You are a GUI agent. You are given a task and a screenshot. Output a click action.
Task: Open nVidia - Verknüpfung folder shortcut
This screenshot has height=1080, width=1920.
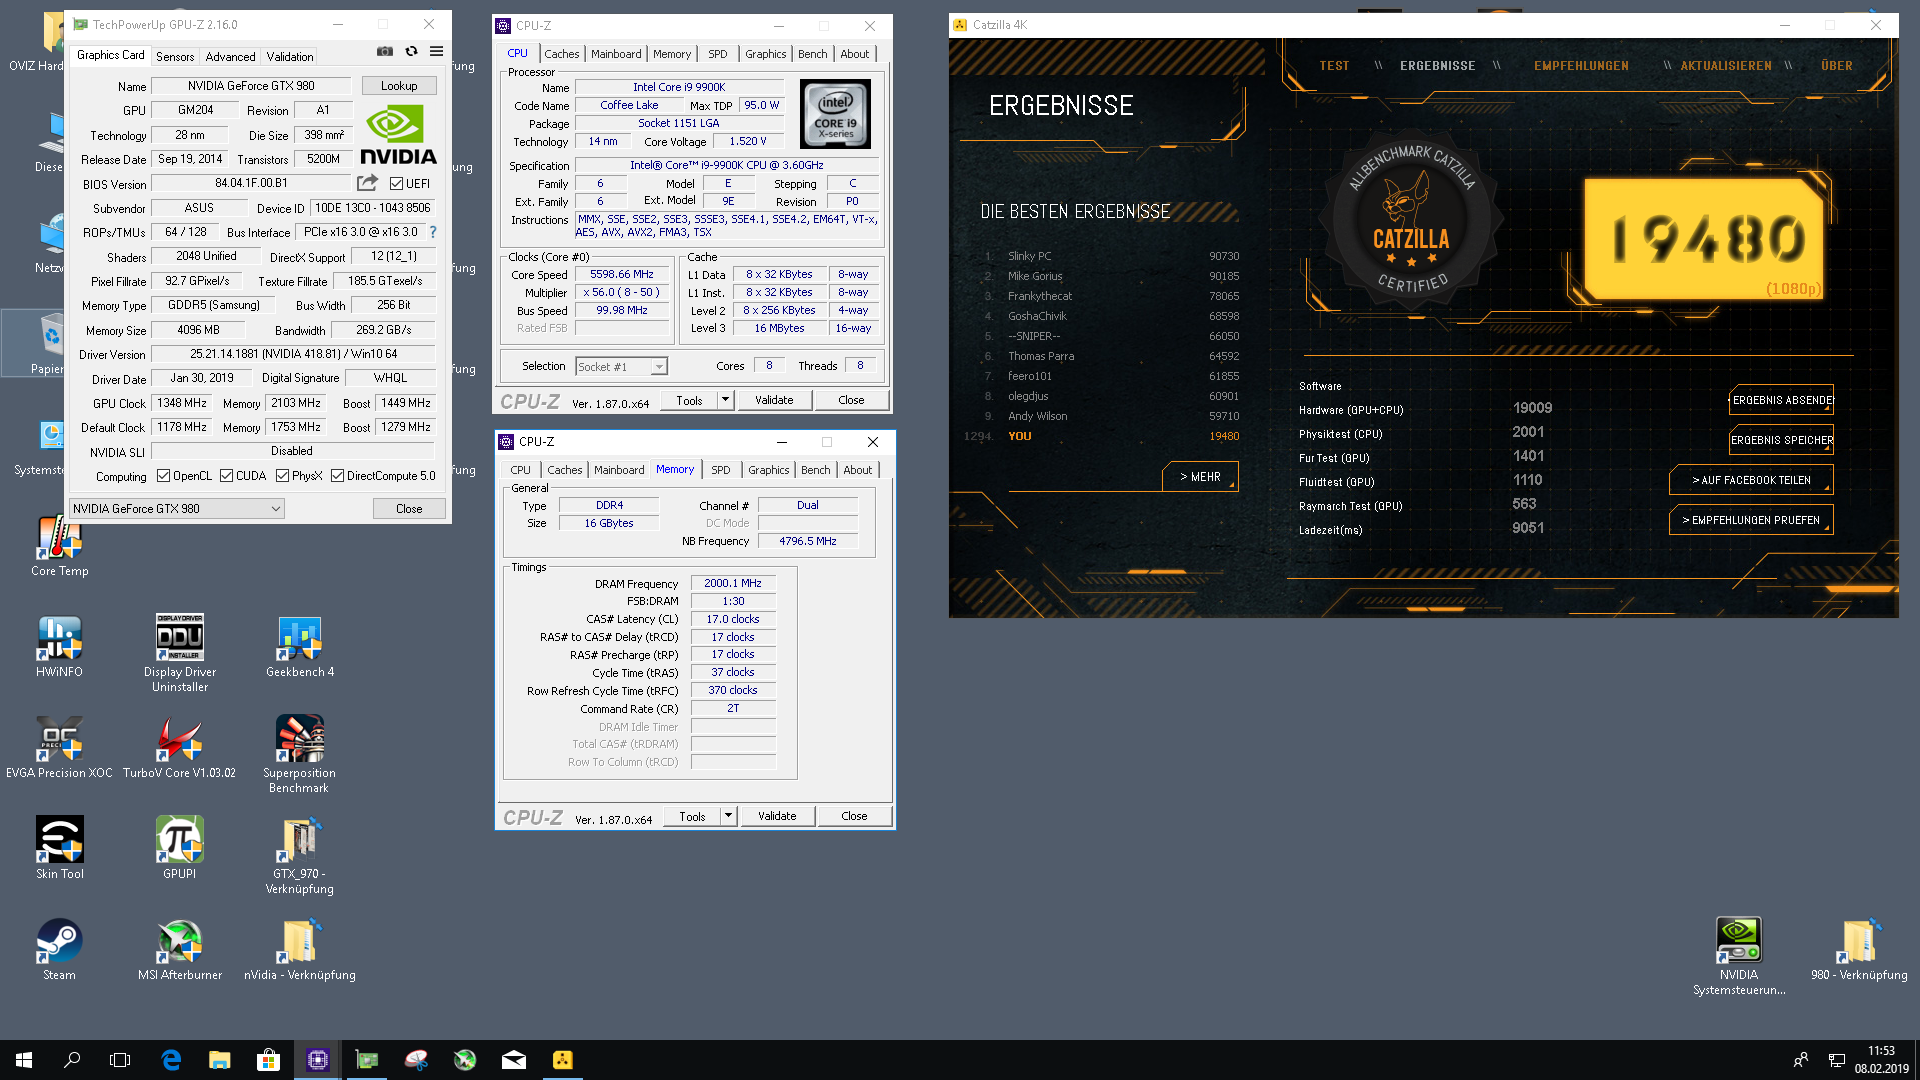coord(300,950)
